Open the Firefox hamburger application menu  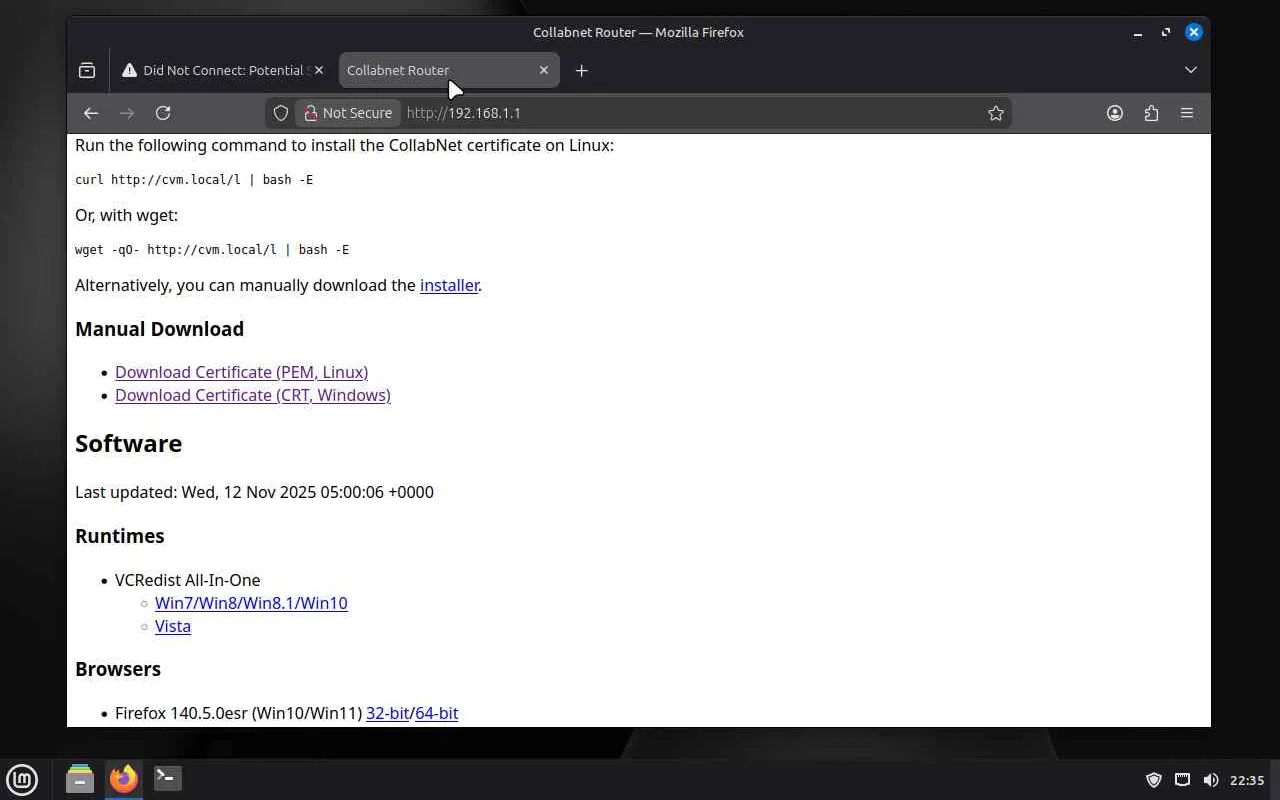pyautogui.click(x=1187, y=113)
